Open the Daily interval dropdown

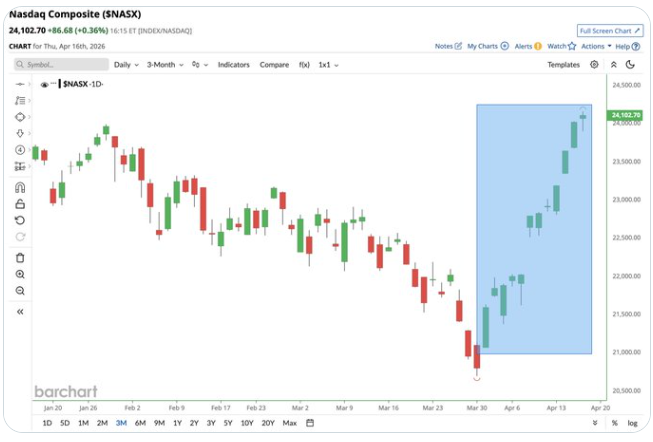(x=126, y=64)
